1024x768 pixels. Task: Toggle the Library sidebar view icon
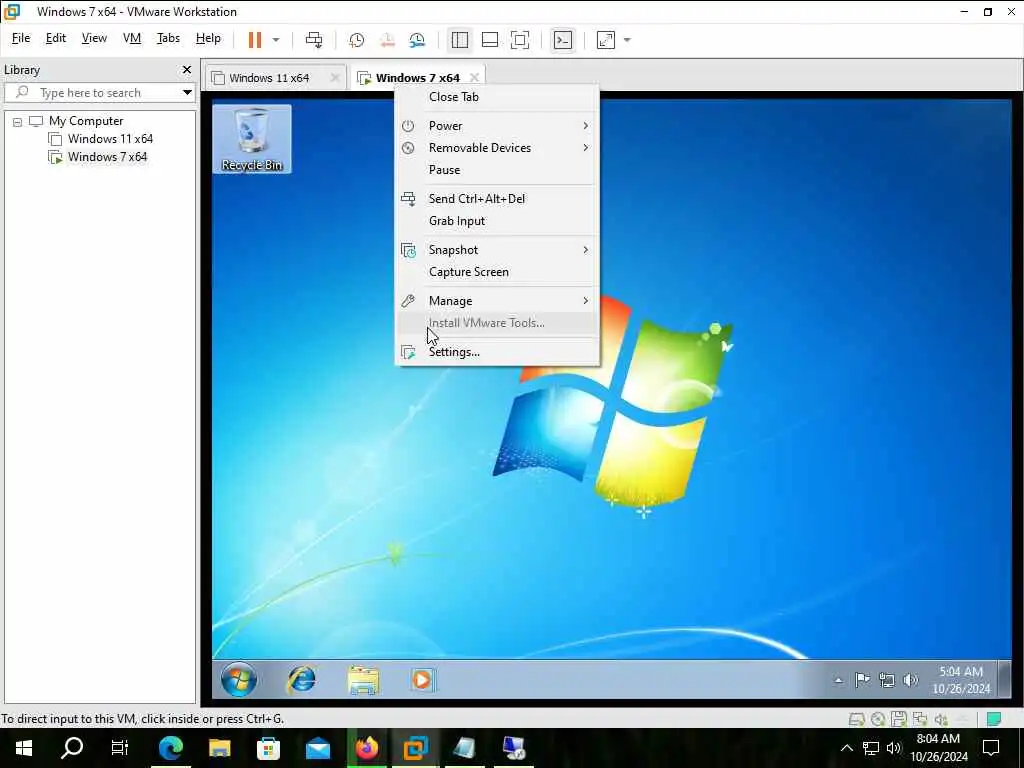pyautogui.click(x=460, y=40)
